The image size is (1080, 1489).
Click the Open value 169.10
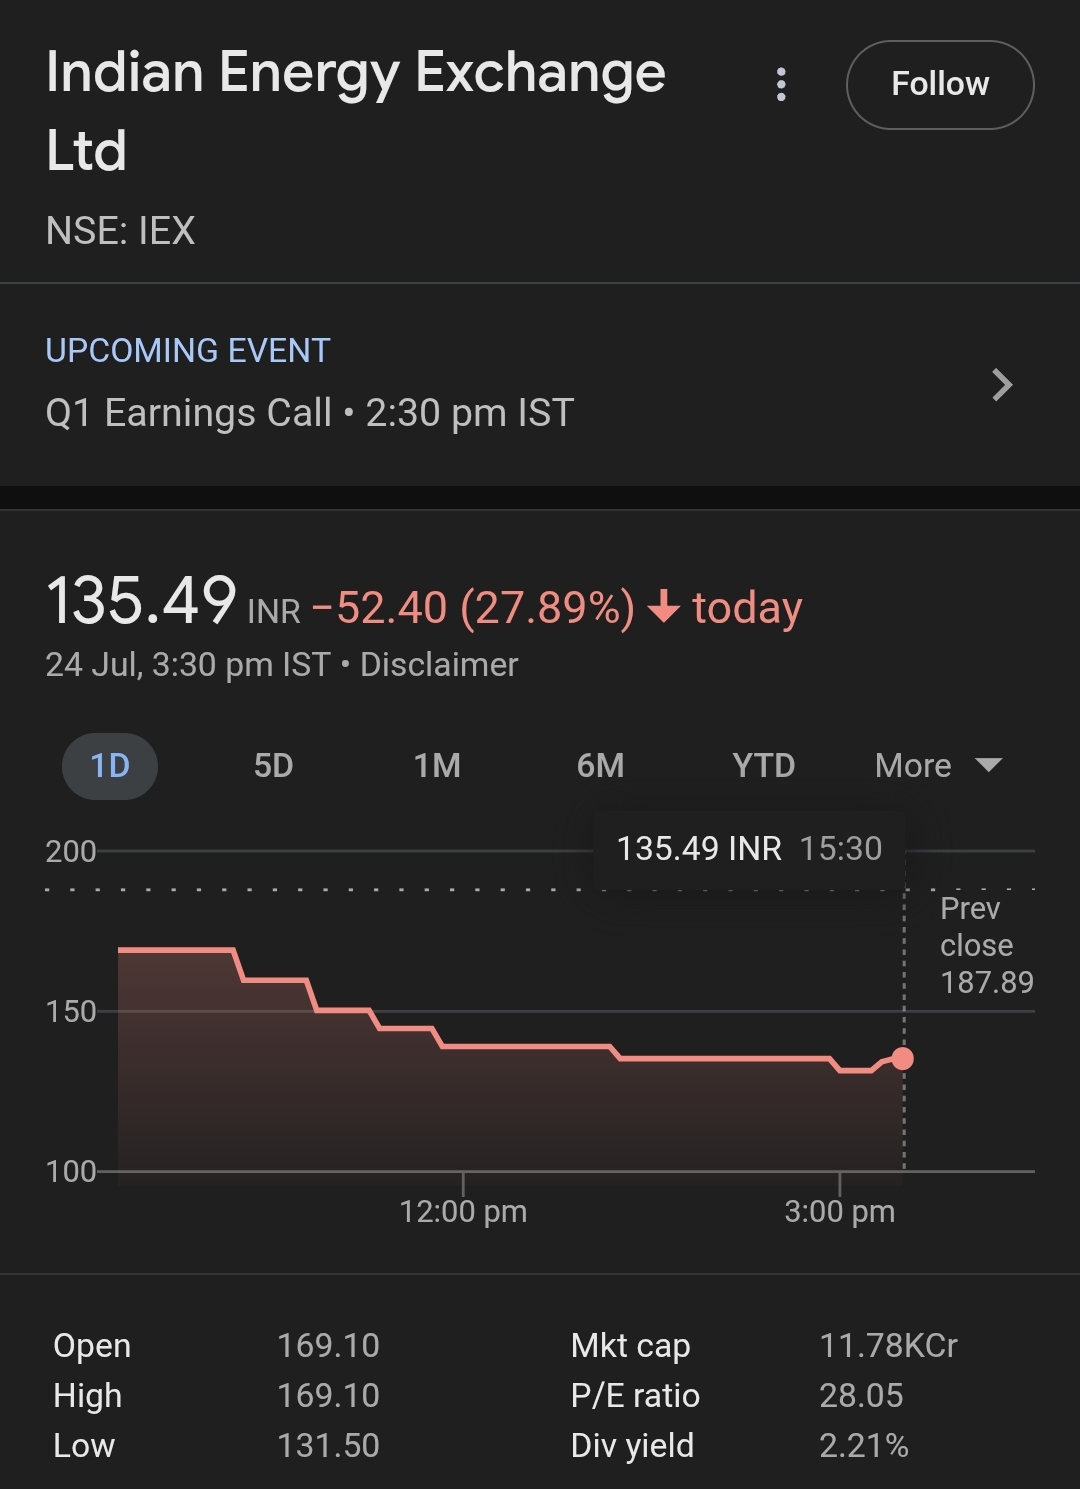pos(328,1346)
